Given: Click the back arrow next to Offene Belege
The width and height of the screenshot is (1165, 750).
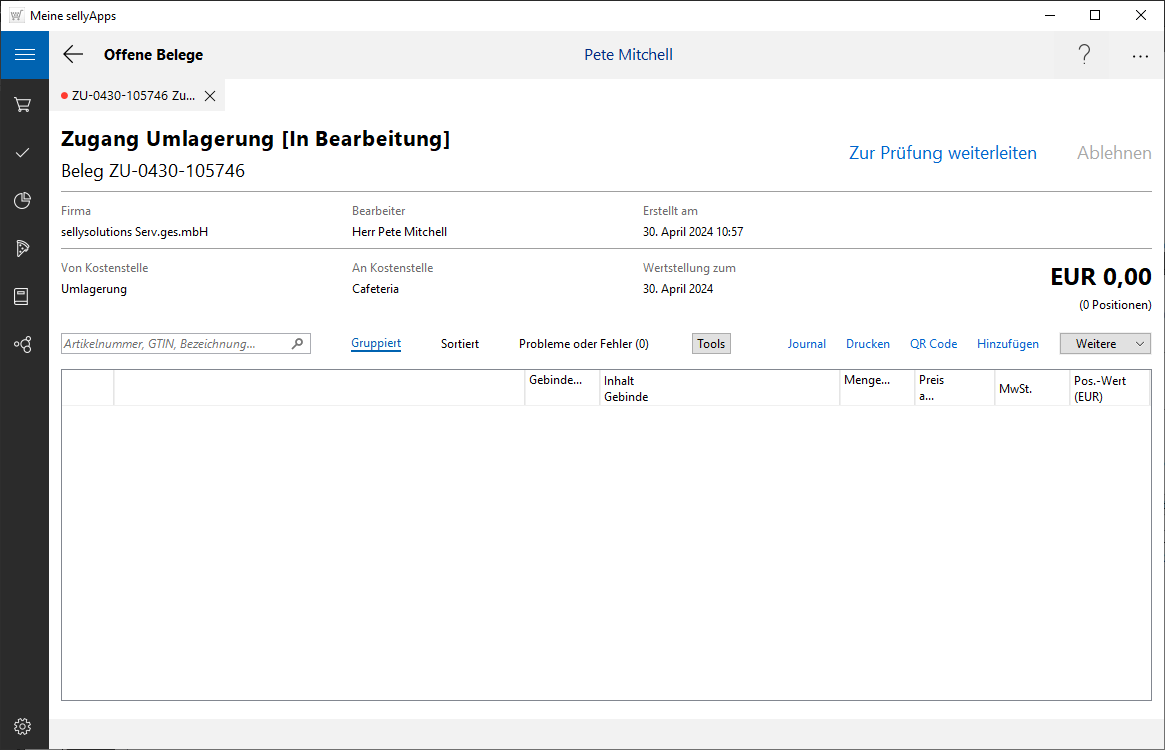Looking at the screenshot, I should 73,55.
